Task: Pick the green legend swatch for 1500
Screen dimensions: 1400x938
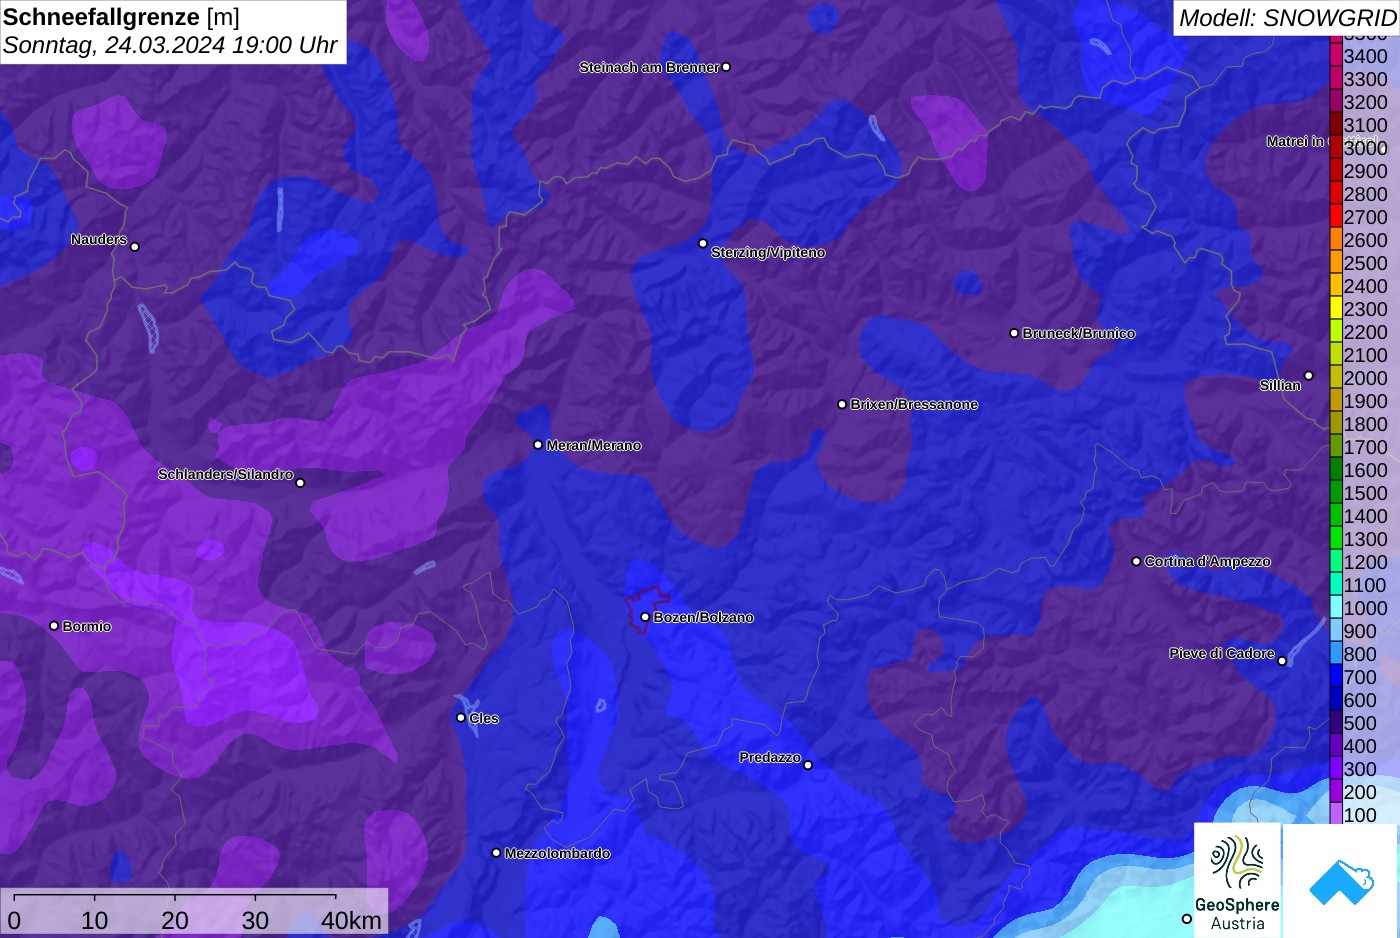Action: tap(1336, 493)
